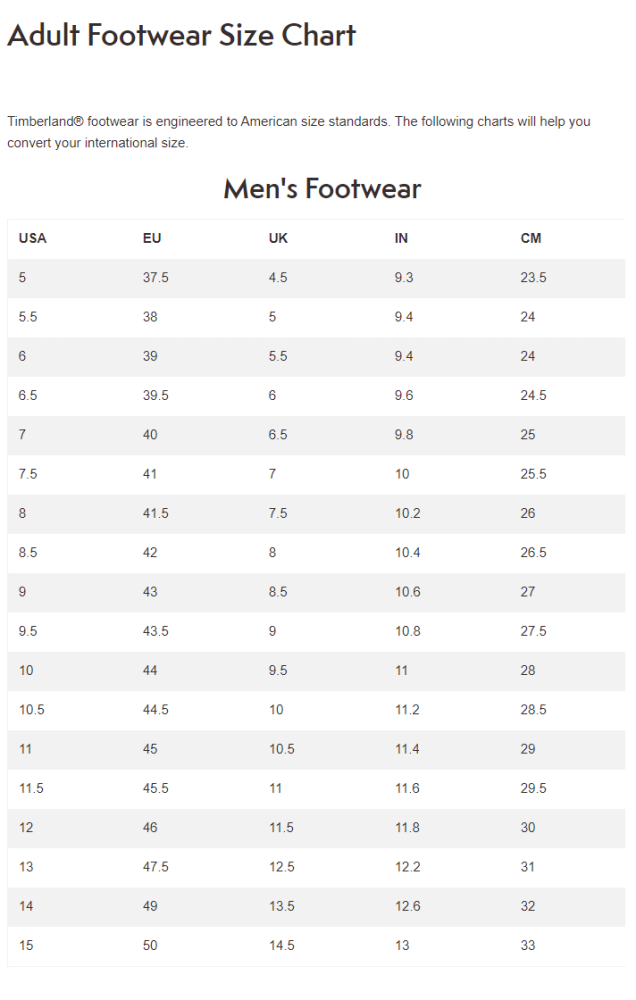Select the UK column header
Screen dimensions: 636x1000
278,238
